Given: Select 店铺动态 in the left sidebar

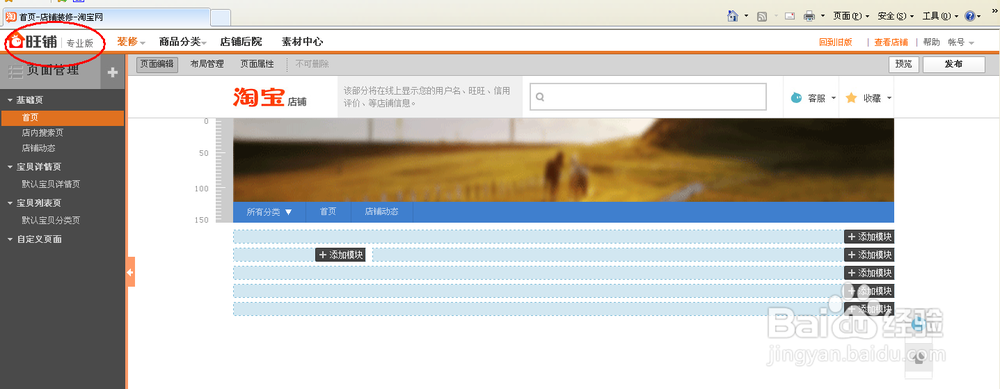Looking at the screenshot, I should point(38,148).
